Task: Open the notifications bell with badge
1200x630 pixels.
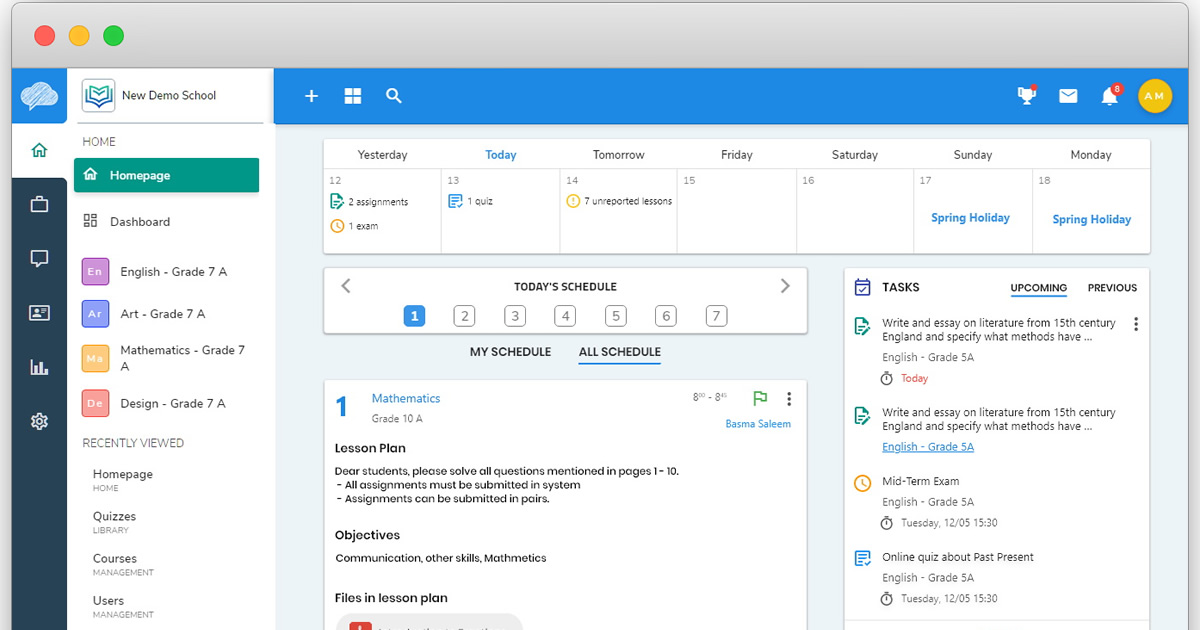Action: [1110, 95]
